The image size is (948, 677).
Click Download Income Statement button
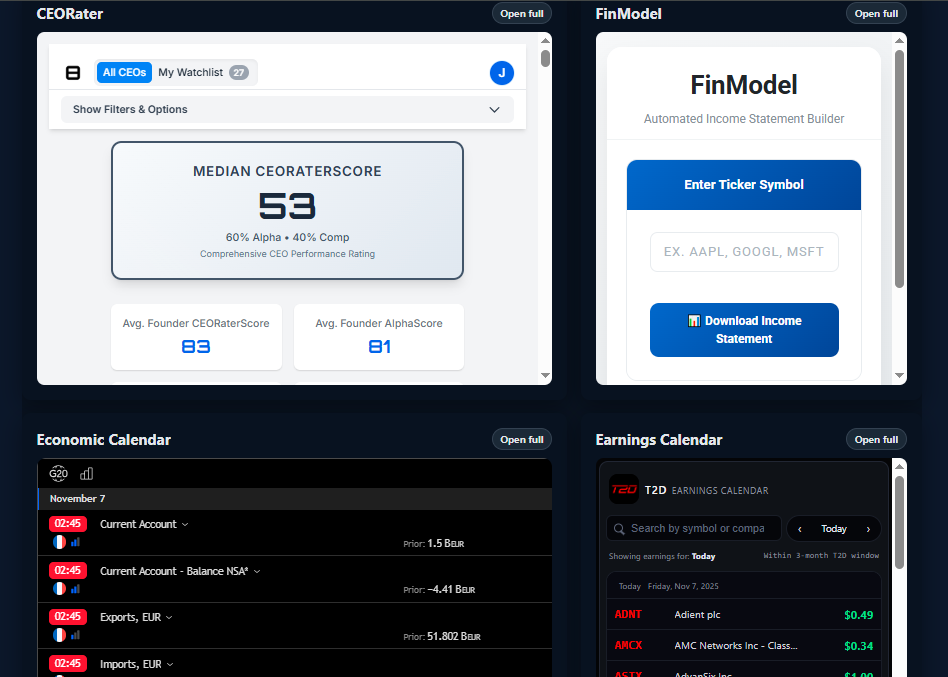pyautogui.click(x=744, y=330)
